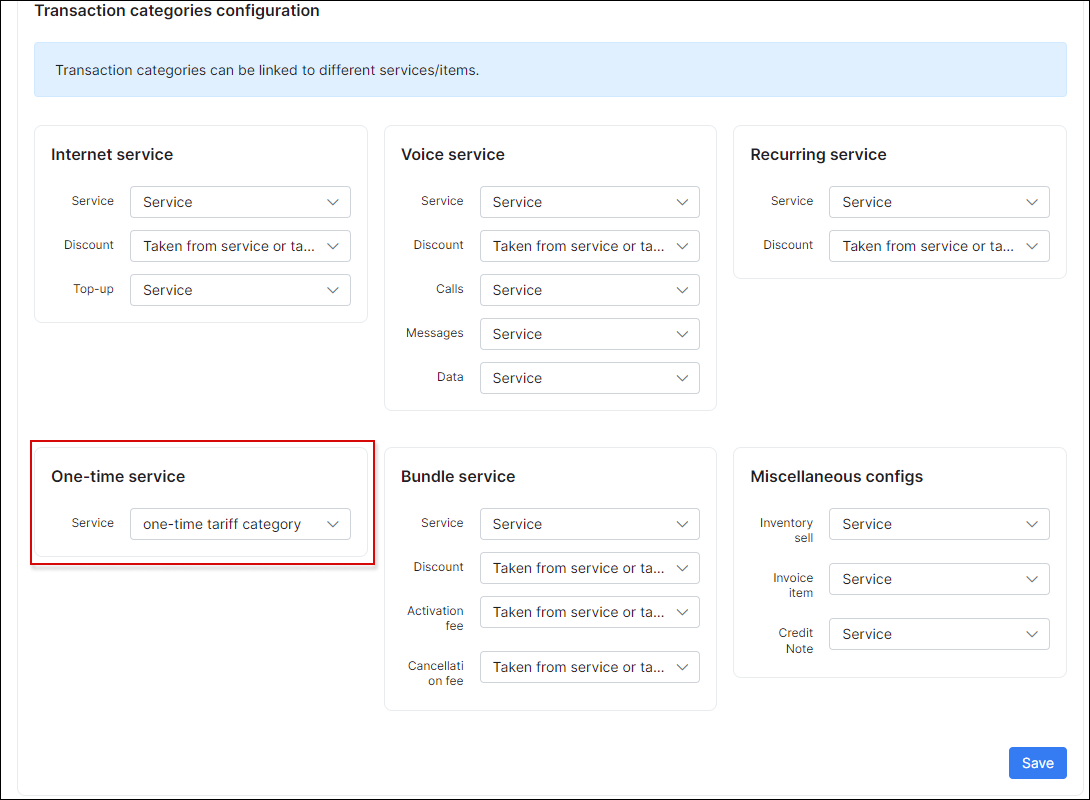Open the Credit Note dropdown
1090x800 pixels.
[x=939, y=634]
